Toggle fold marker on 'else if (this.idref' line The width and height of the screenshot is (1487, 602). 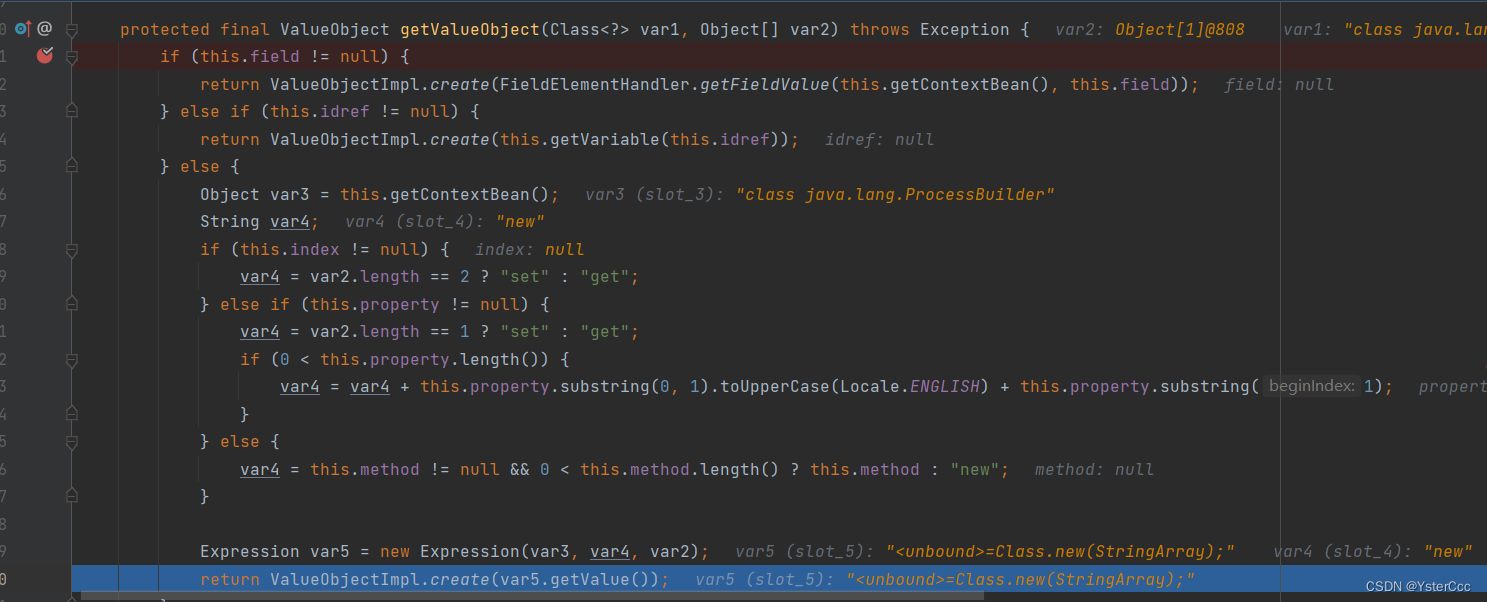pyautogui.click(x=72, y=111)
